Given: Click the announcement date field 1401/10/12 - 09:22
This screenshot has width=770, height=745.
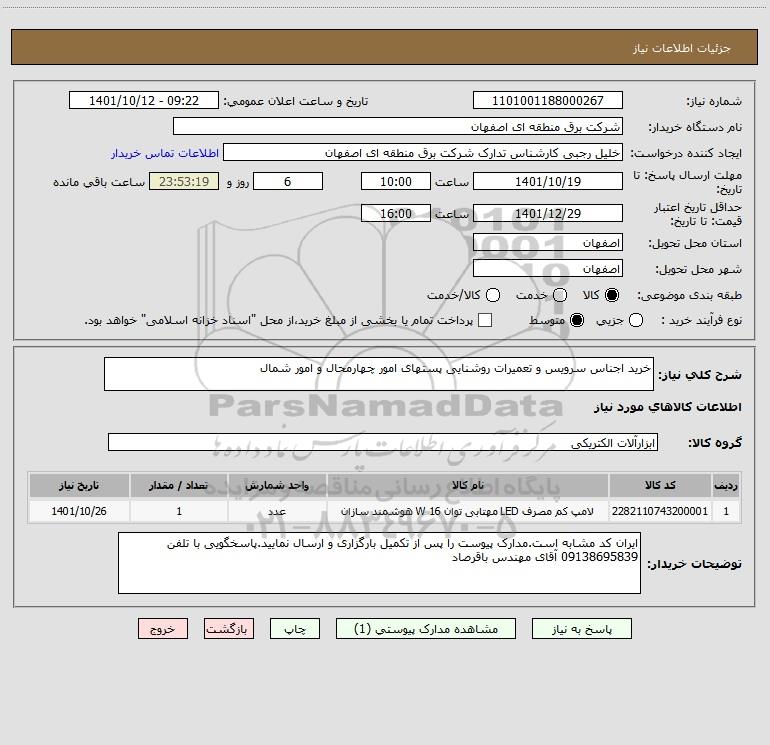Looking at the screenshot, I should [x=144, y=101].
